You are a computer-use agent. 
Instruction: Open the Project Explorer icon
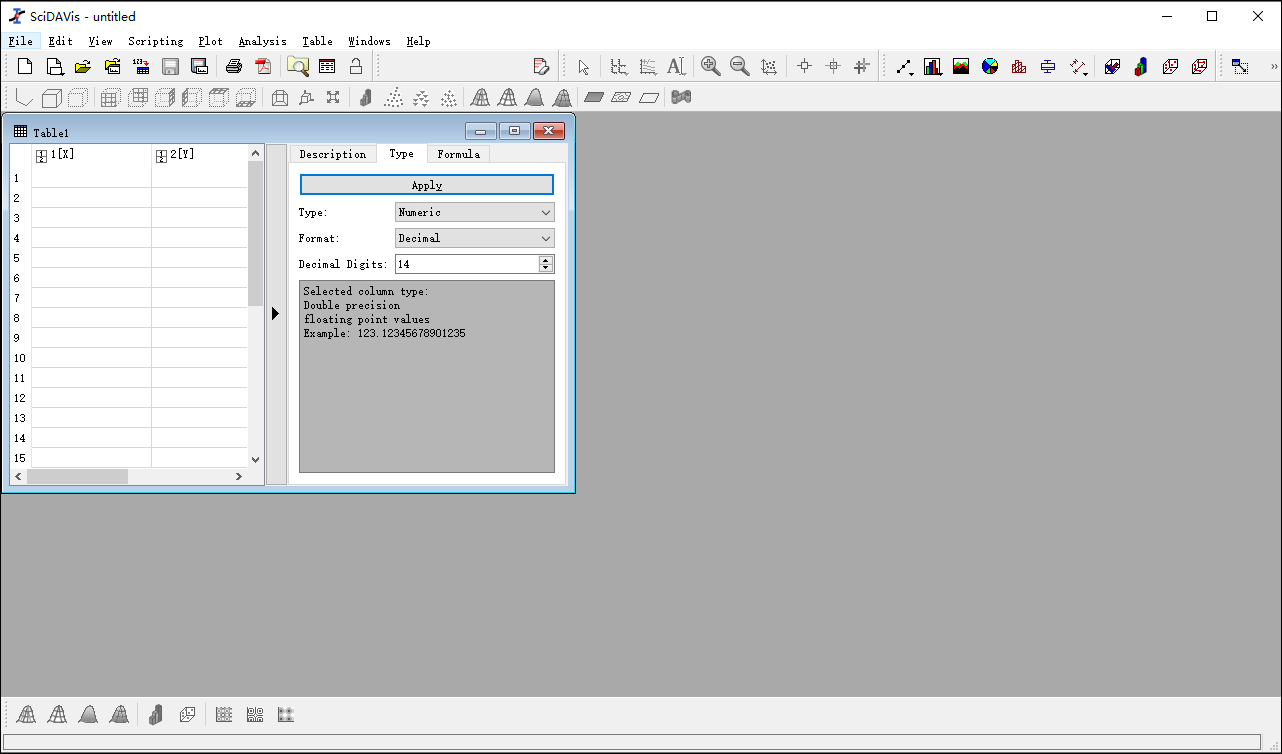tap(298, 67)
